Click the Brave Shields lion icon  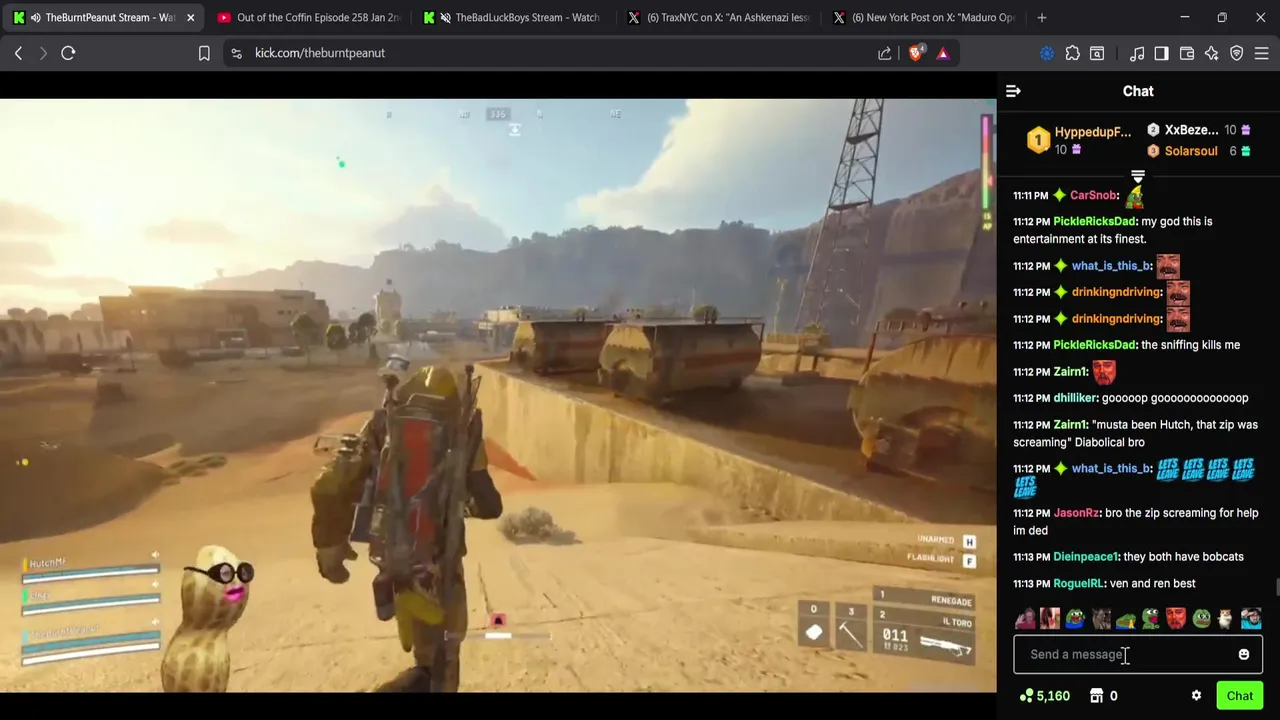pyautogui.click(x=916, y=53)
